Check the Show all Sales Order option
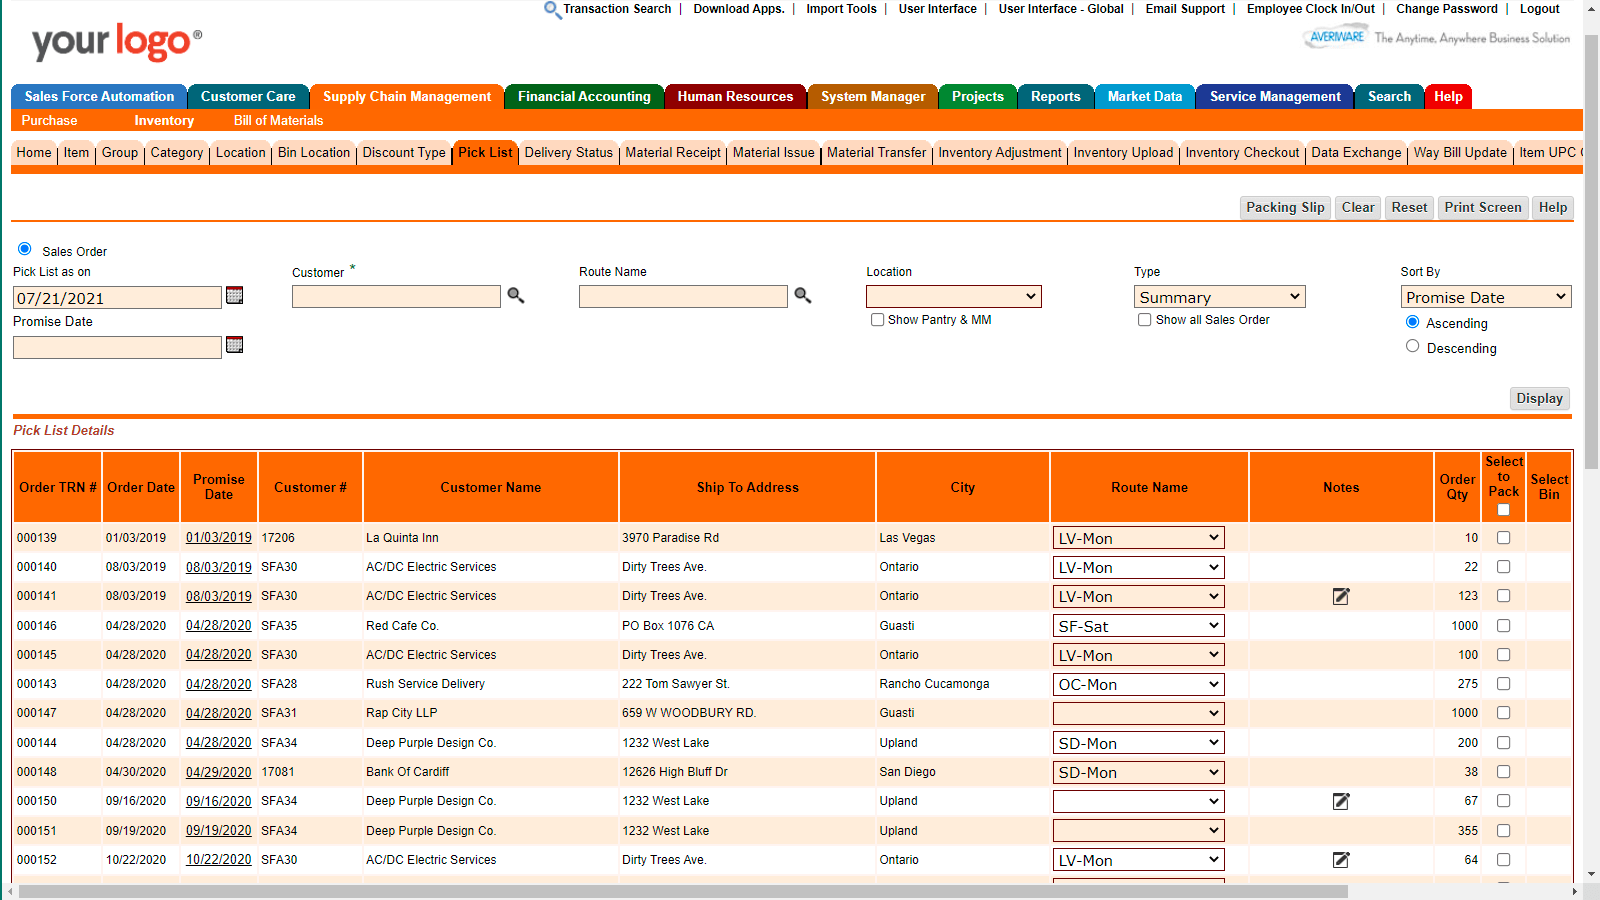 pyautogui.click(x=1144, y=320)
